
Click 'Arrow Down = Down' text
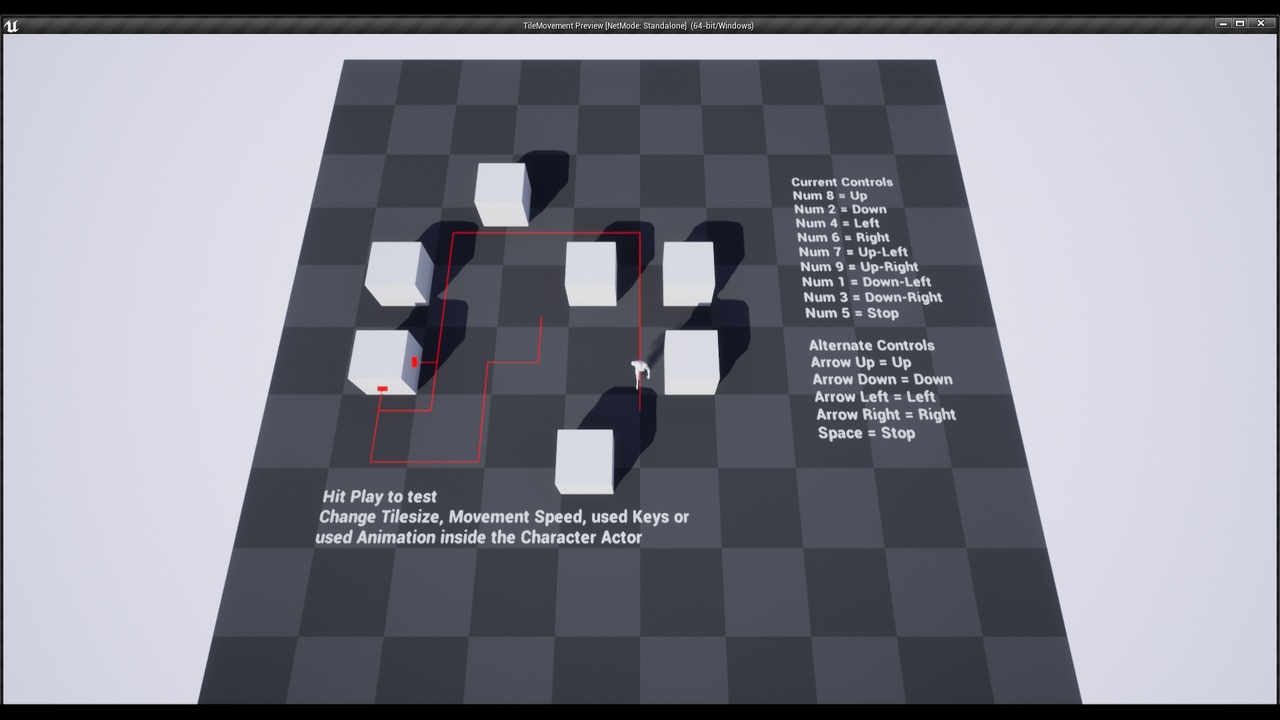[x=882, y=380]
